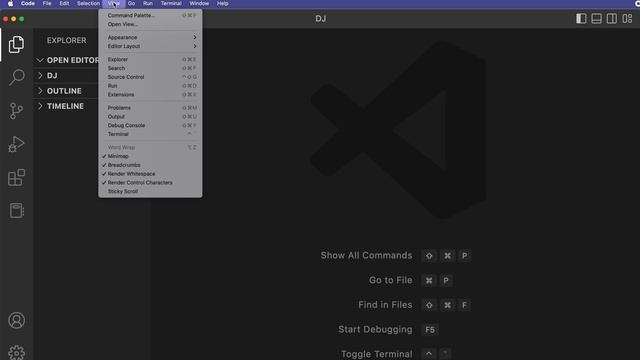This screenshot has height=360, width=640.
Task: Open the Terminal menu in menu bar
Action: tap(171, 3)
